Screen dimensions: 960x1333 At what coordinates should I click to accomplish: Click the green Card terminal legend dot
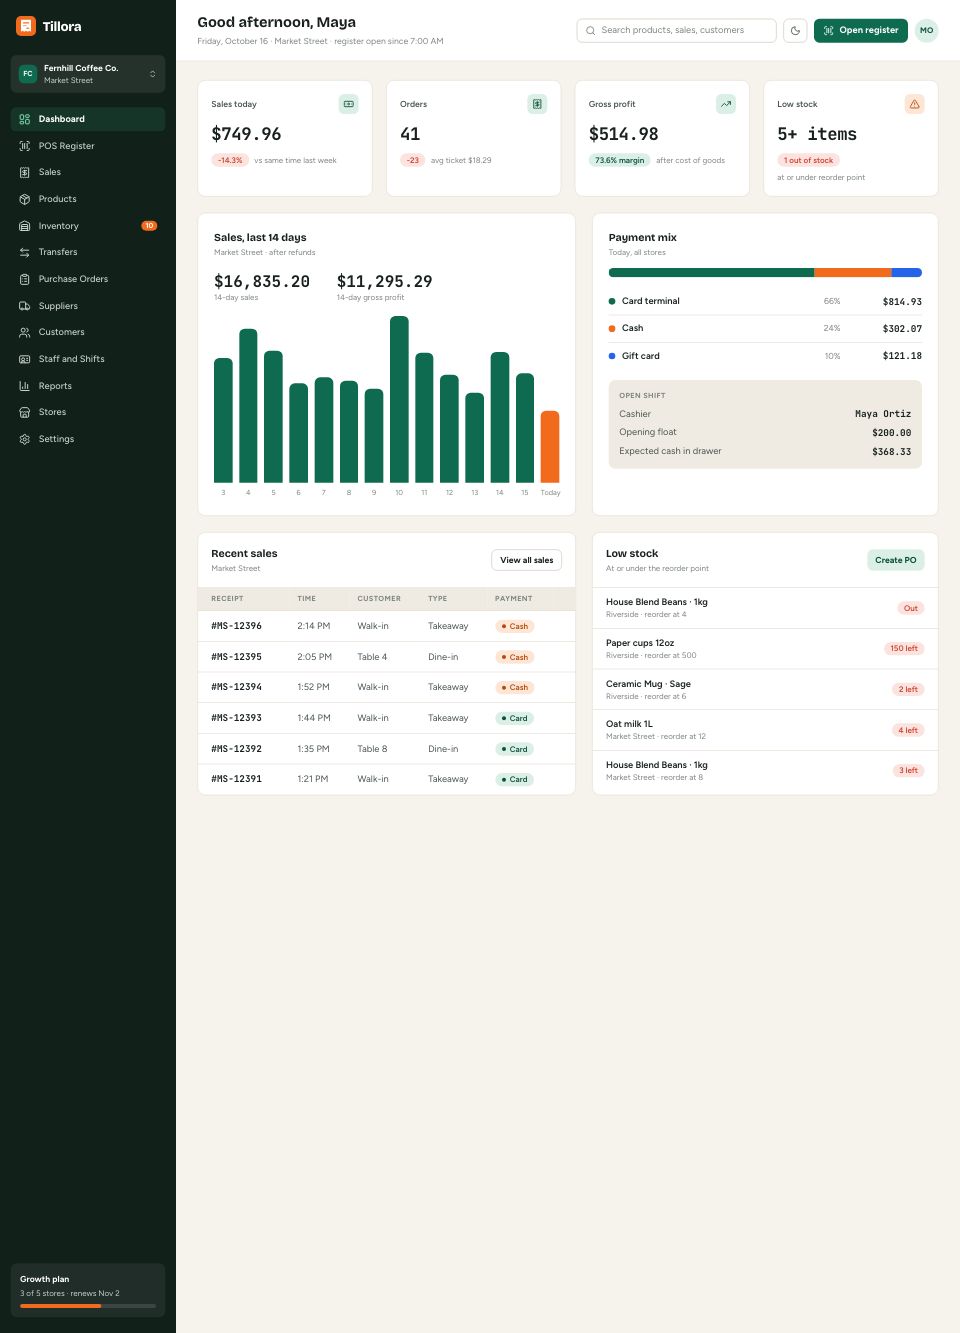coord(612,301)
